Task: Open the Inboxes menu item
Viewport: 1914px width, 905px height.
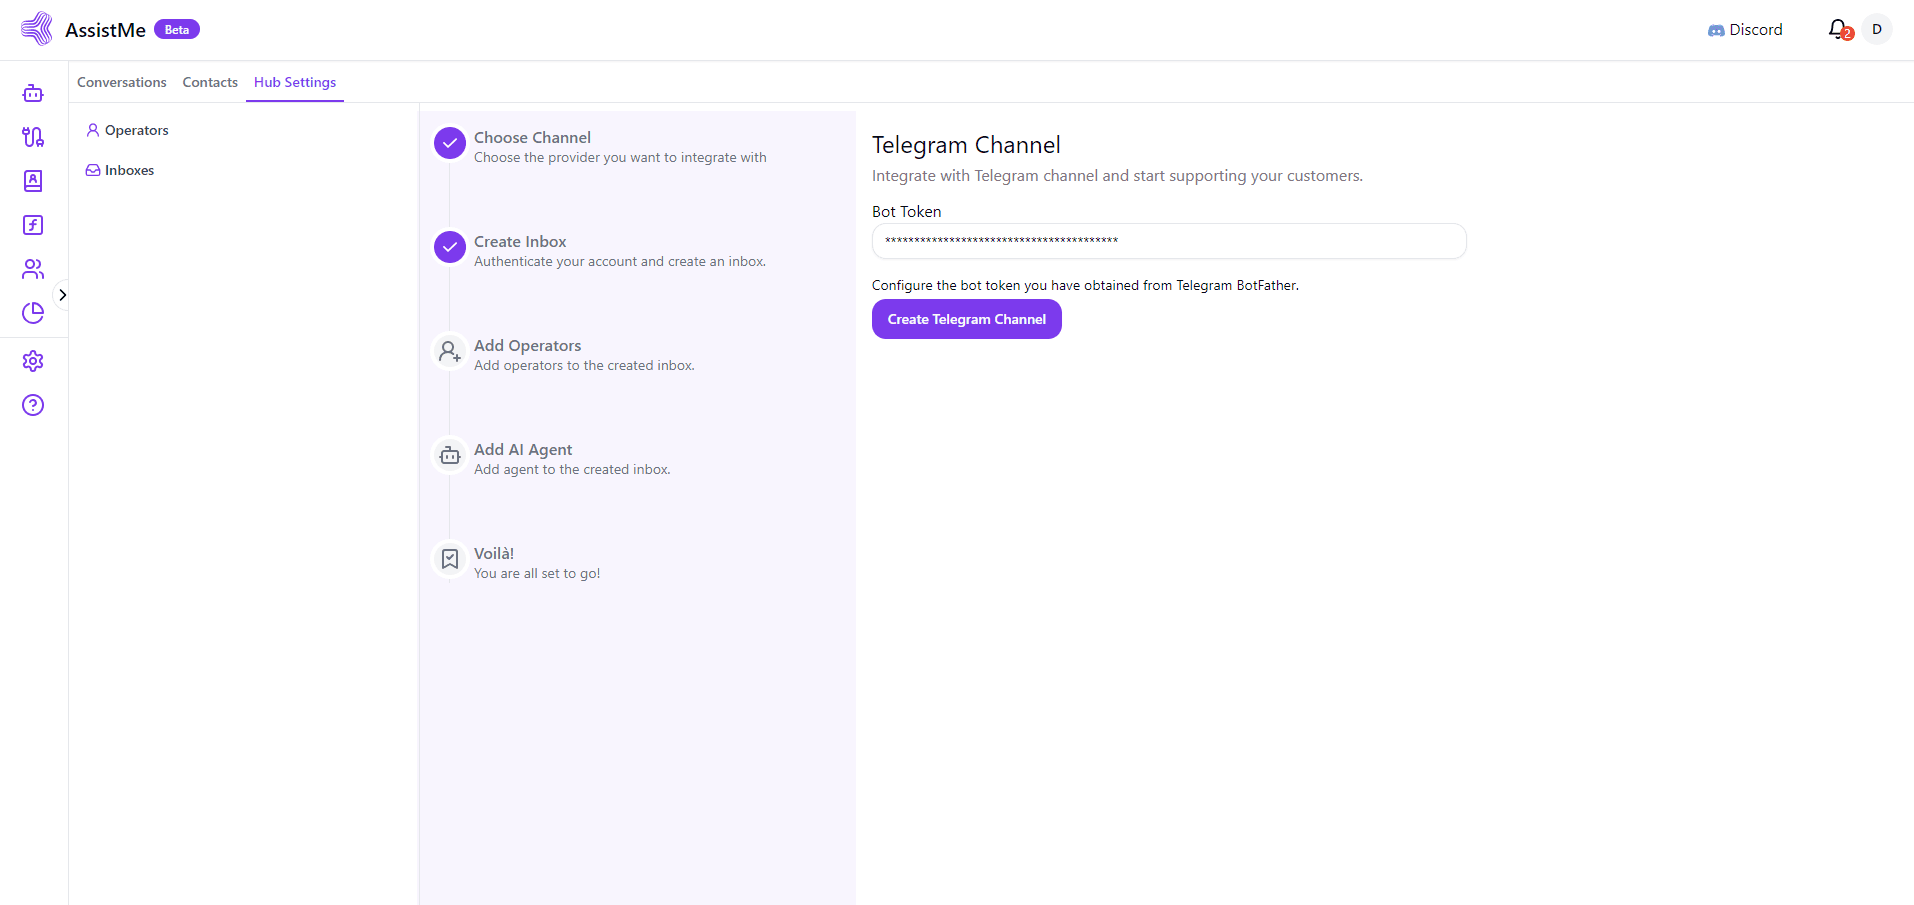Action: point(120,170)
